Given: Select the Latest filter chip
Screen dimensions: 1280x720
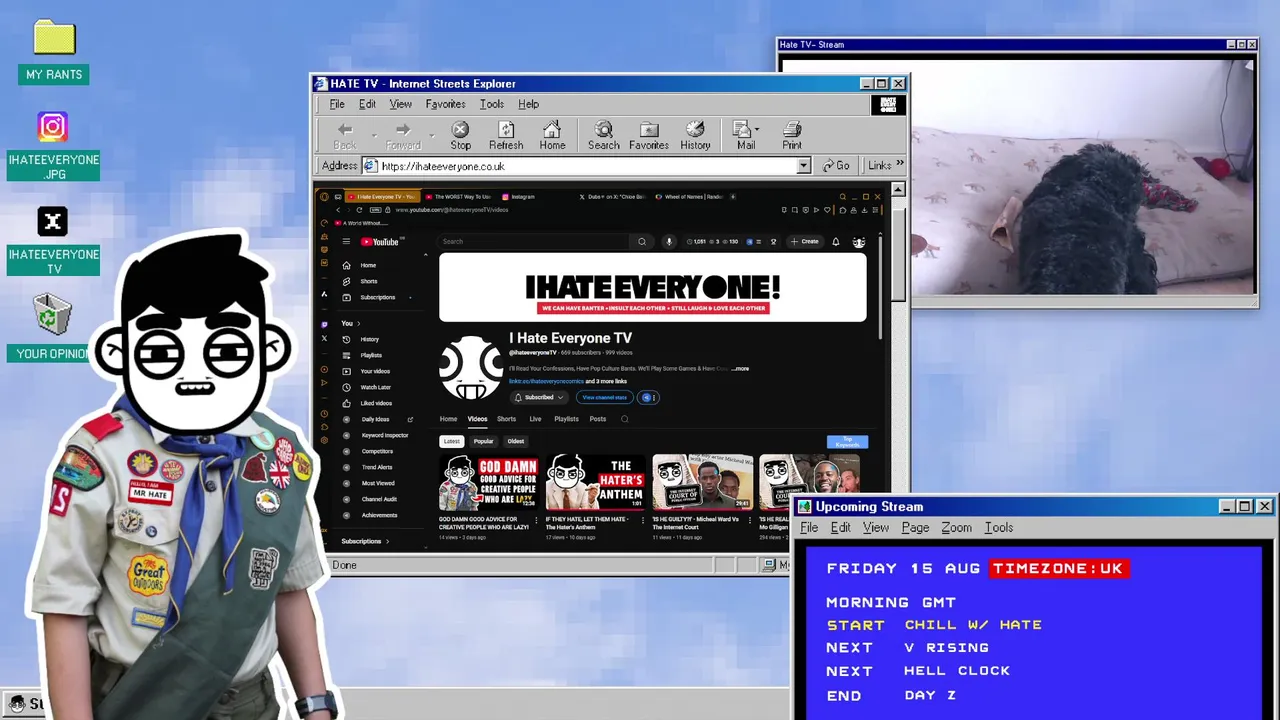Looking at the screenshot, I should point(452,441).
